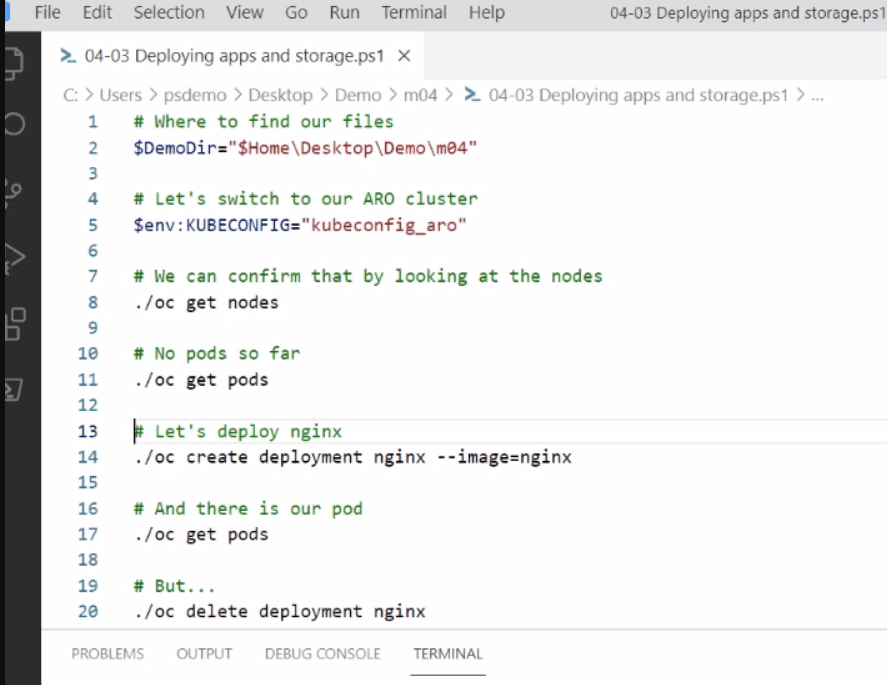Click the PowerShell icon in the breadcrumb file name

[472, 94]
